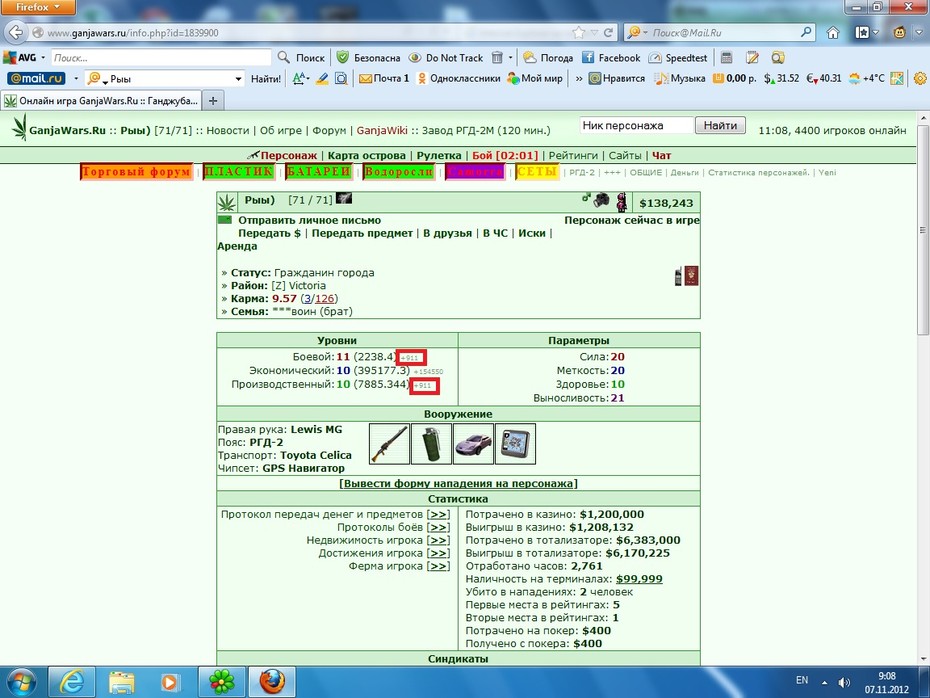Click Вывести форму нападения на персонажа link
Screen dimensions: 930x698
click(458, 483)
